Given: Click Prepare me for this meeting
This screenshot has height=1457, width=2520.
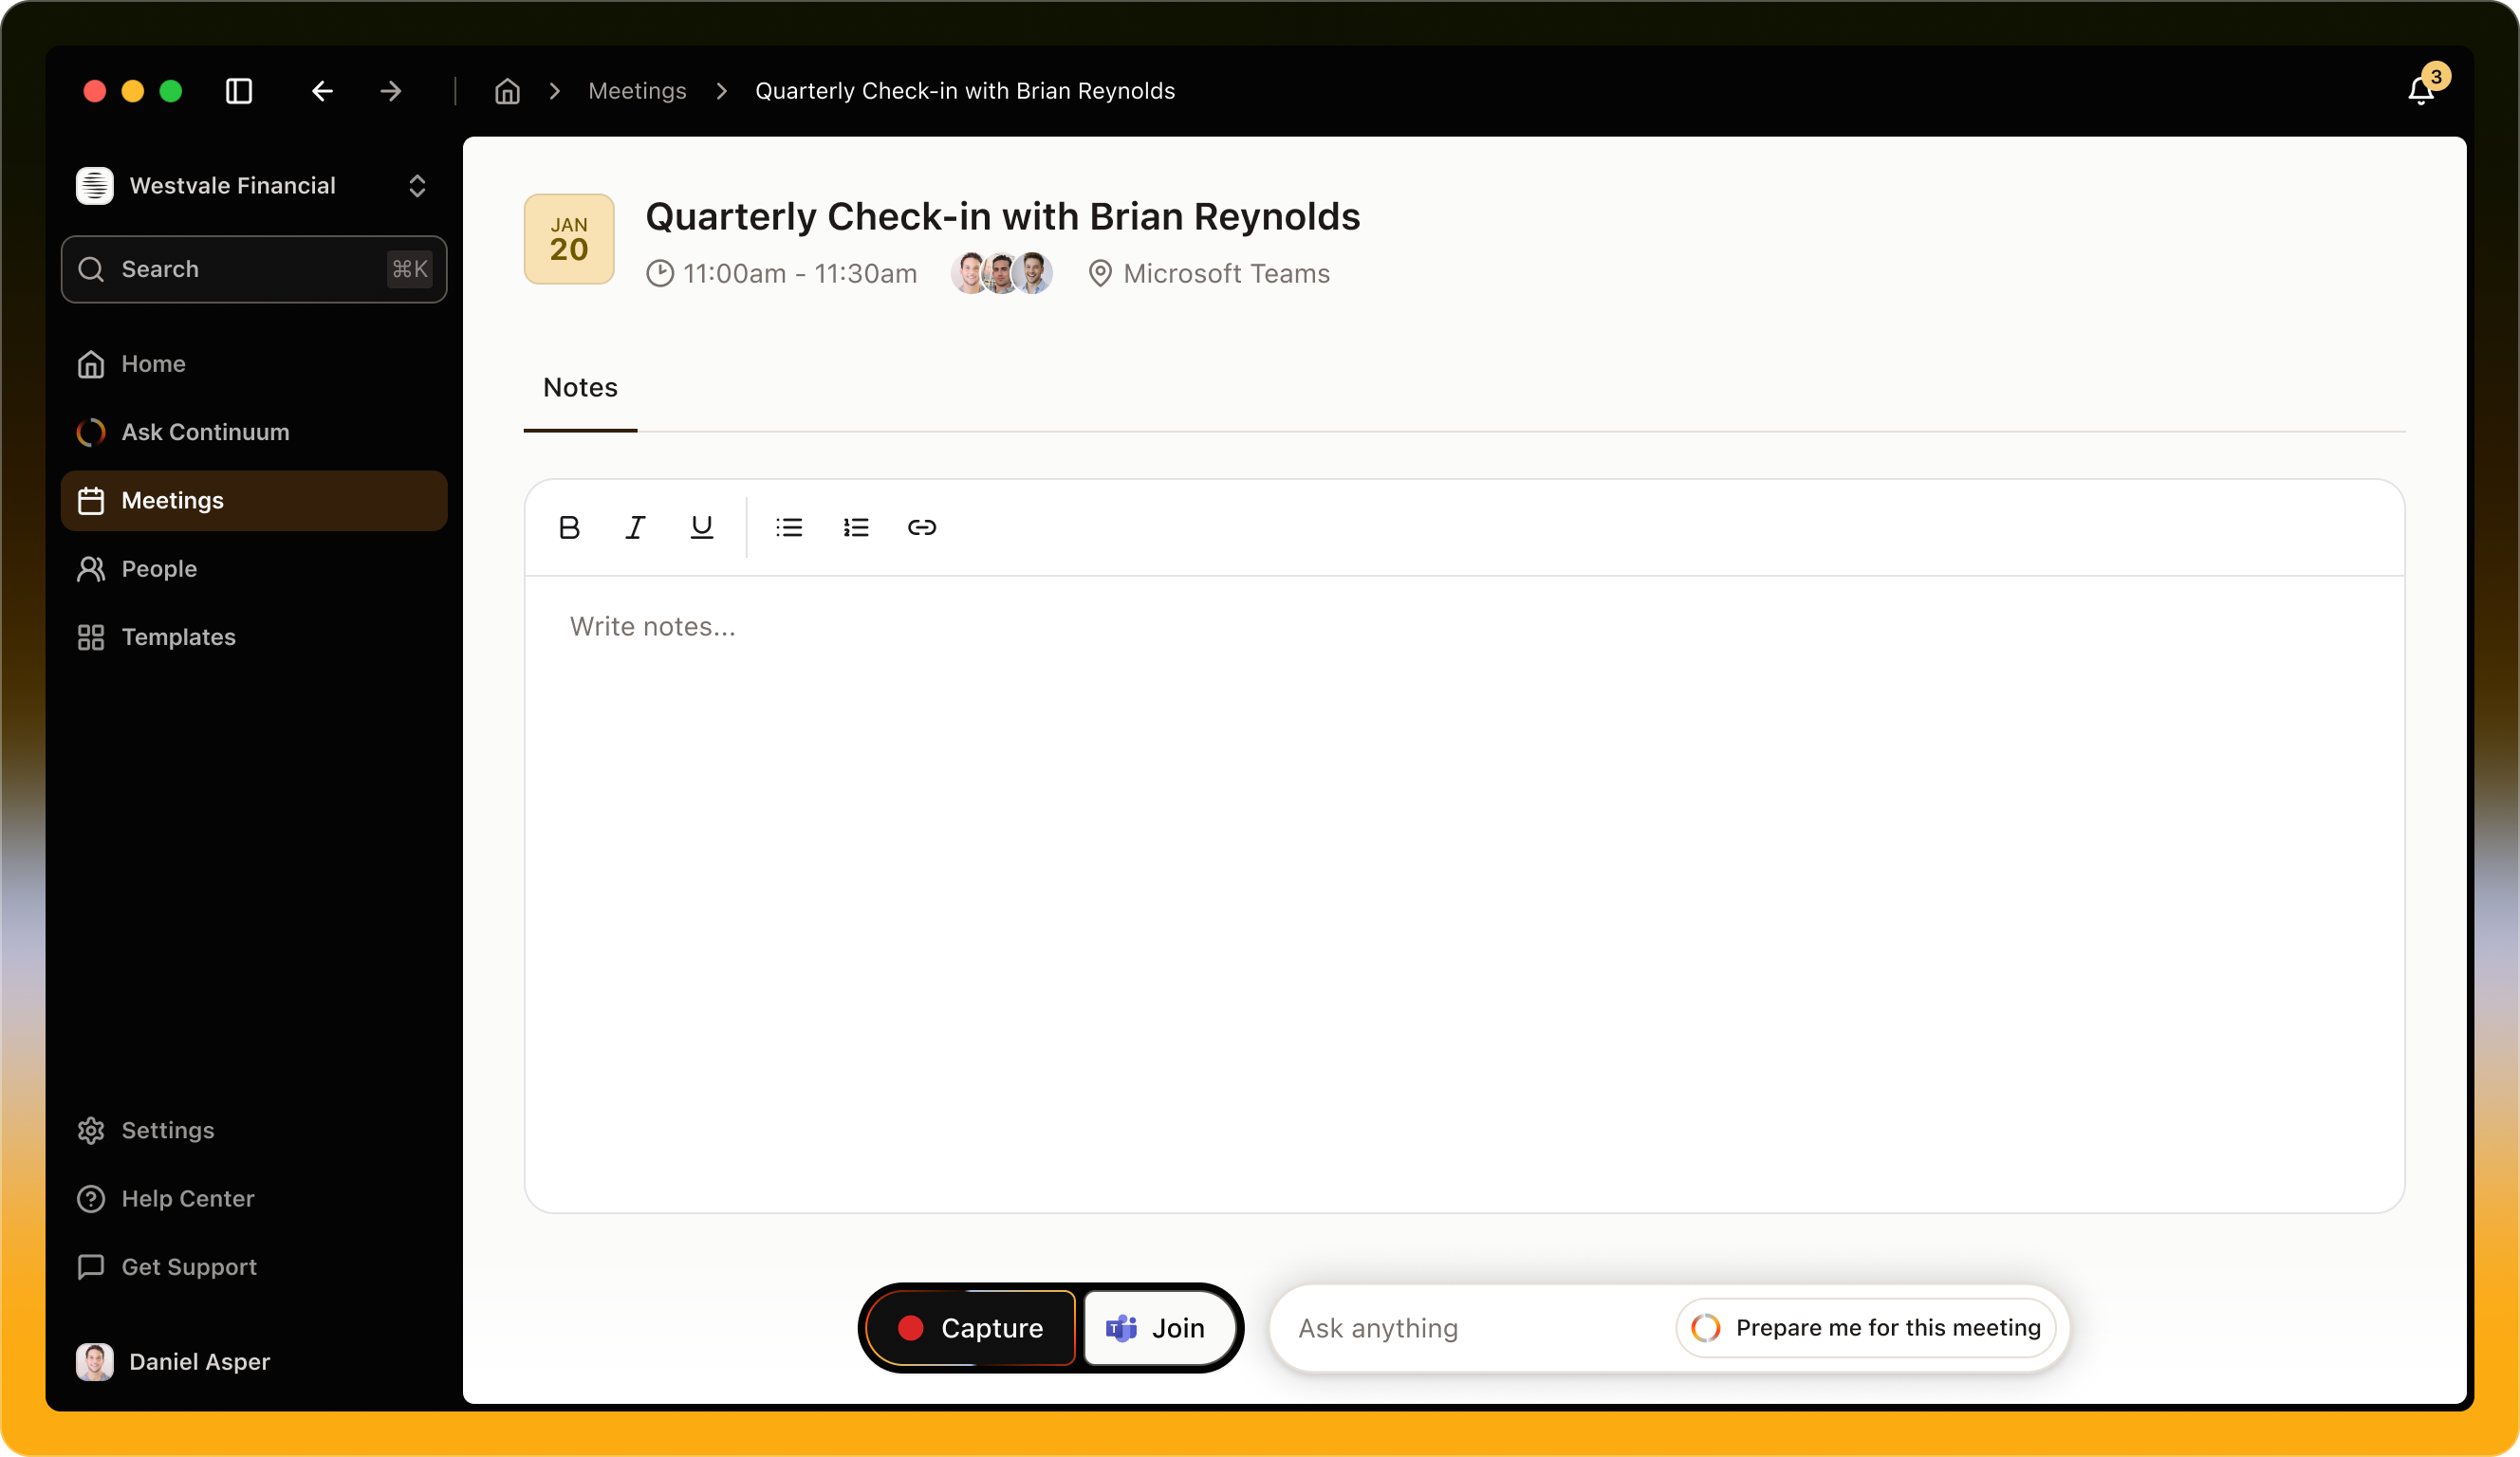Looking at the screenshot, I should point(1866,1328).
